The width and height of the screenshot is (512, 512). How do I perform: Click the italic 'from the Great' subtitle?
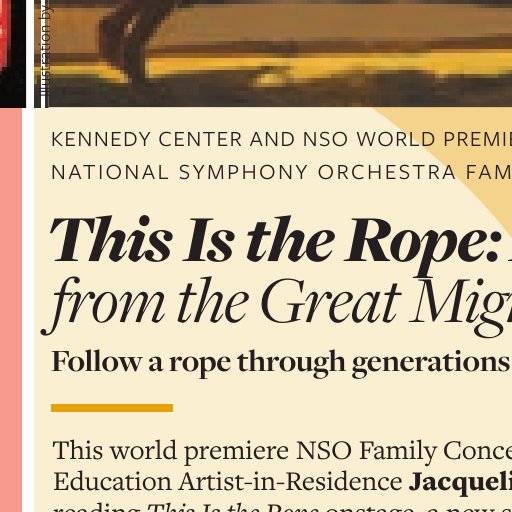click(221, 303)
